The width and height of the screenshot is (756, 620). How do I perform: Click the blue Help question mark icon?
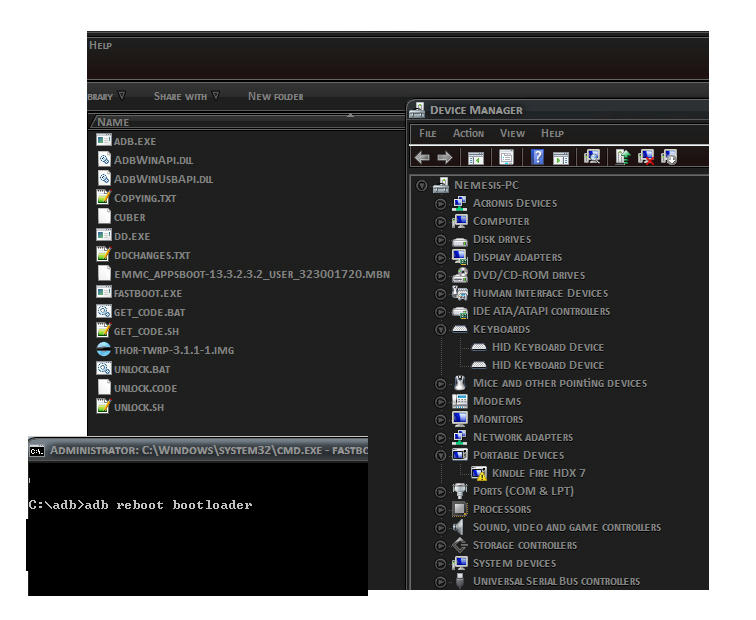coord(538,157)
